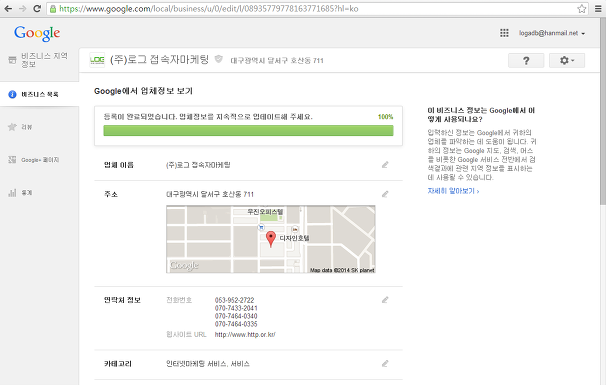Click 자세히 알아보기 link

pos(453,191)
